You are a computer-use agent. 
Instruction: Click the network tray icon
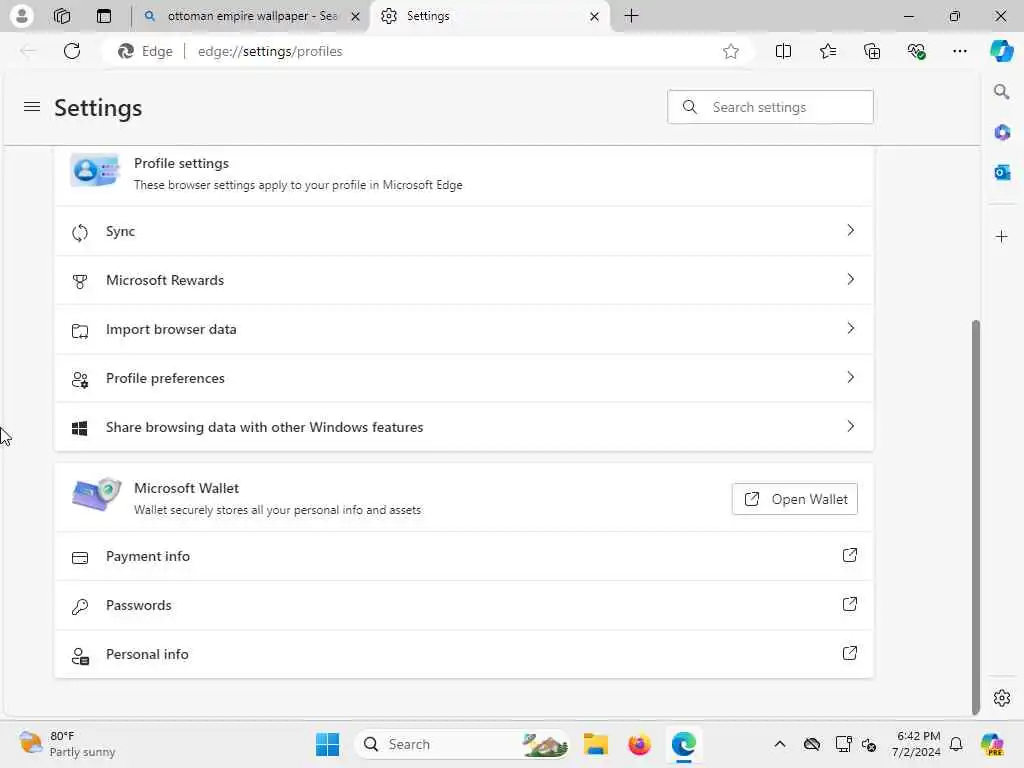[x=843, y=744]
